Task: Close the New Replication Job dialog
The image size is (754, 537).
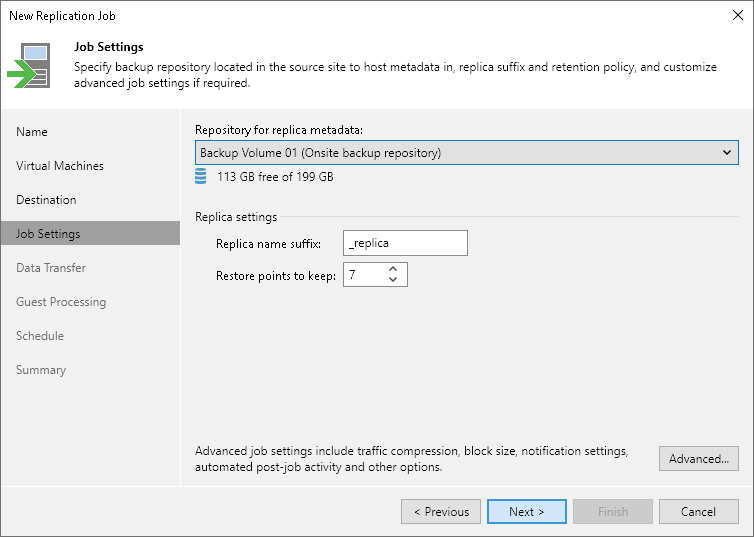Action: [734, 15]
